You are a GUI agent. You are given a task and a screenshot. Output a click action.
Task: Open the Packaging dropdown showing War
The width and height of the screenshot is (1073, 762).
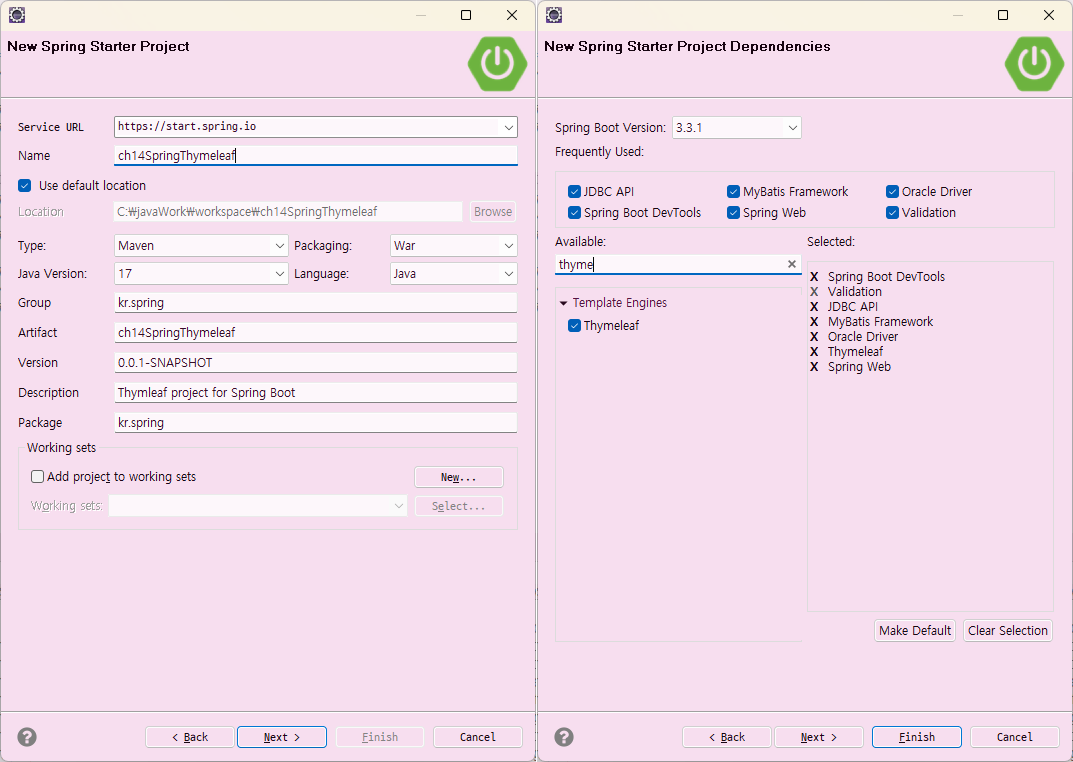pyautogui.click(x=508, y=246)
